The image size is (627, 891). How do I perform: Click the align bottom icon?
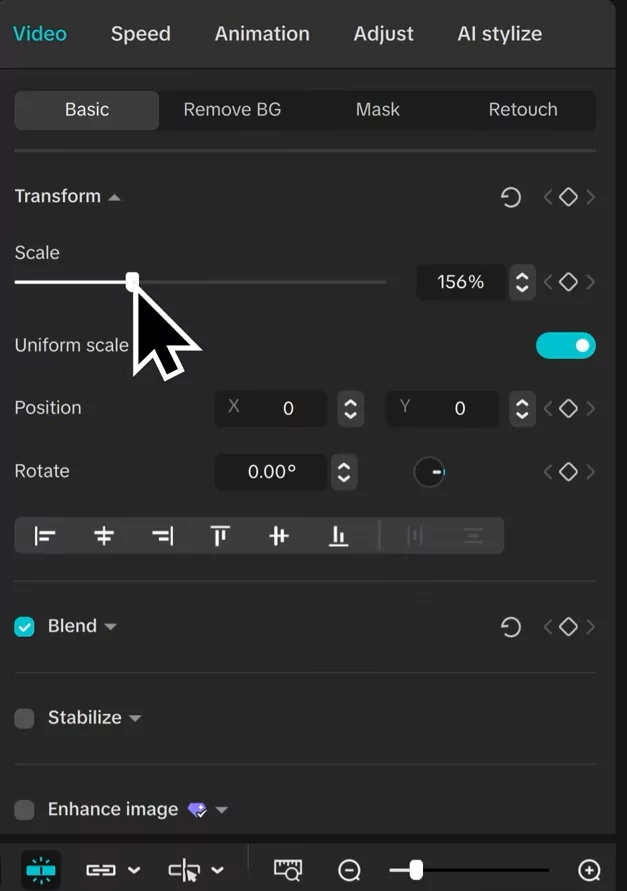click(338, 535)
